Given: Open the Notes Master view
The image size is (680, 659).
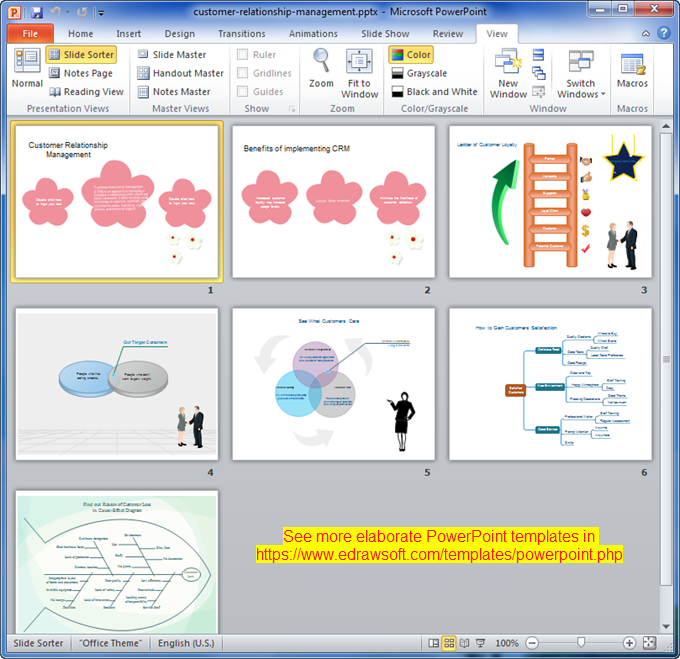Looking at the screenshot, I should point(174,92).
